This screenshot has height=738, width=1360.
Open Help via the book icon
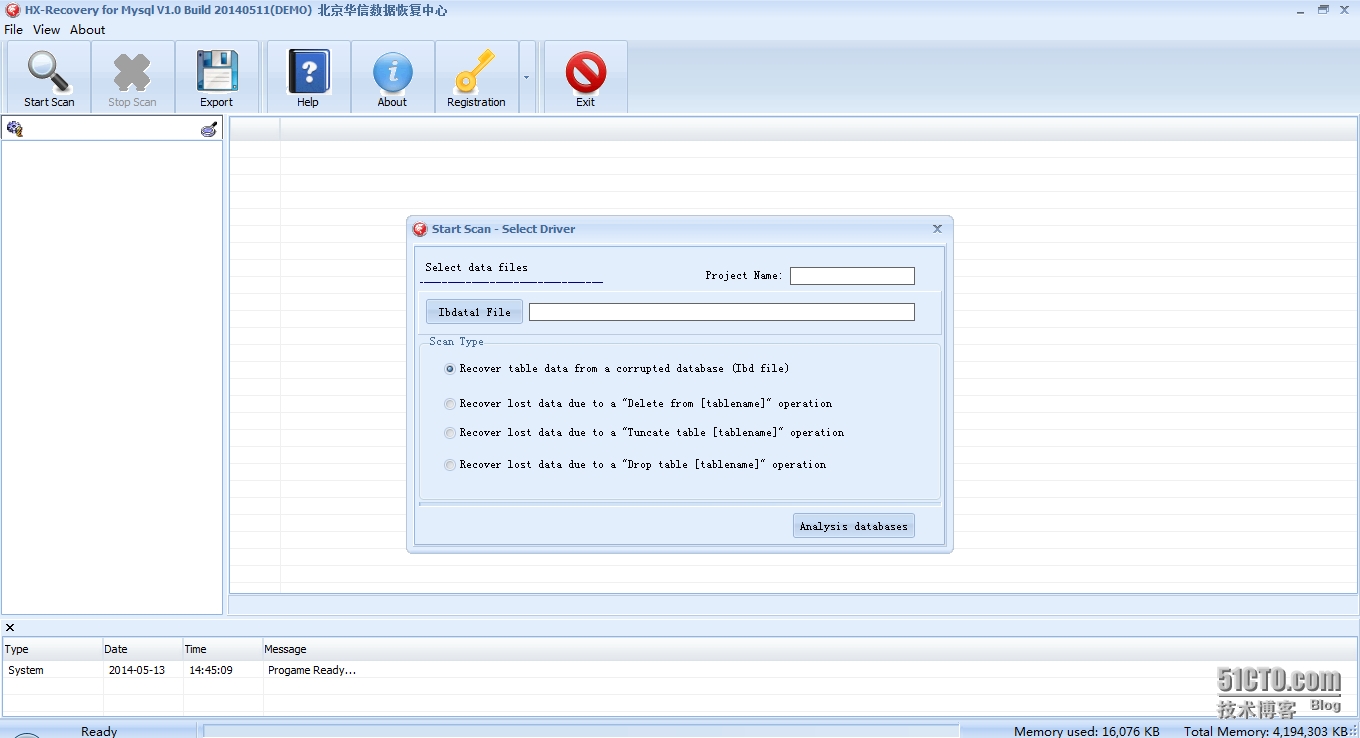308,72
